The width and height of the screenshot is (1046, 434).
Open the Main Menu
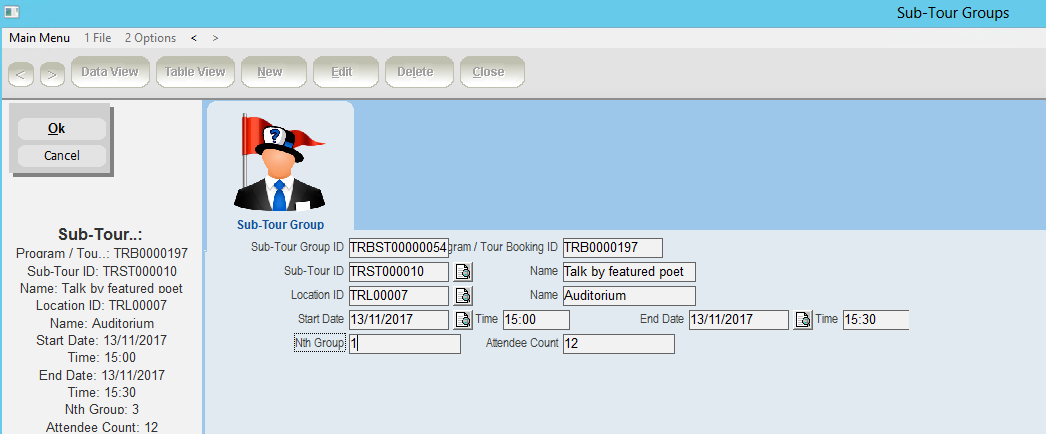[40, 38]
